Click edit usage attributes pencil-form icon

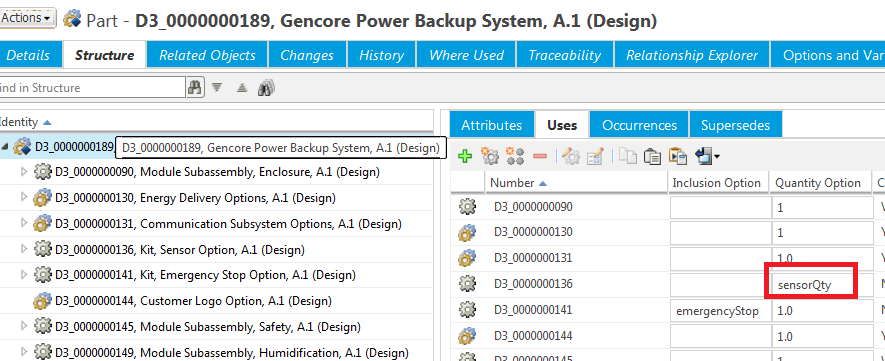coord(595,156)
